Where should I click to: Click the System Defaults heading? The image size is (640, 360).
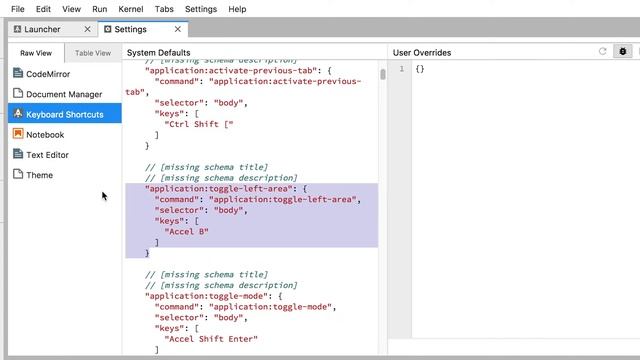(x=158, y=53)
